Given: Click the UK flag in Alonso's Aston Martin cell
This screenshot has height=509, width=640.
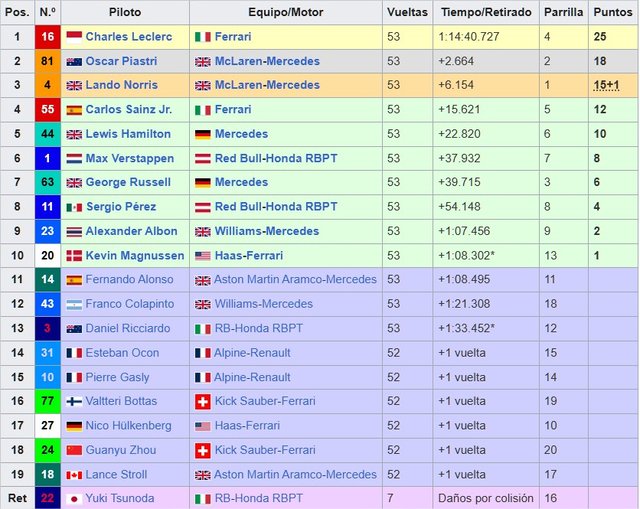Looking at the screenshot, I should tap(203, 280).
